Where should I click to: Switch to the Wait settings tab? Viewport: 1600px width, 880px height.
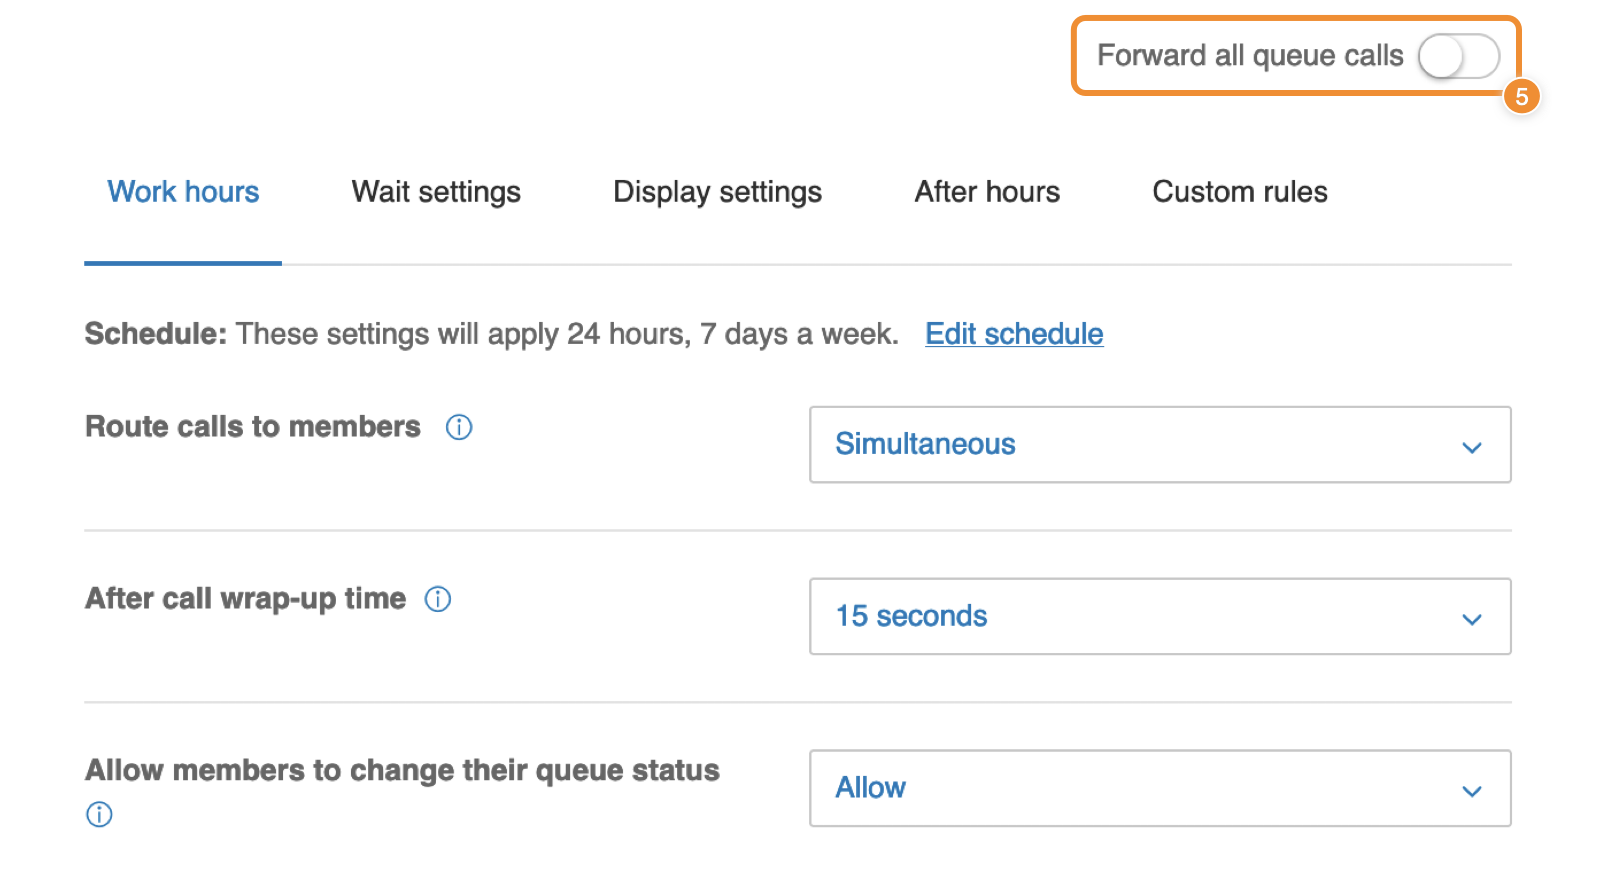[436, 192]
